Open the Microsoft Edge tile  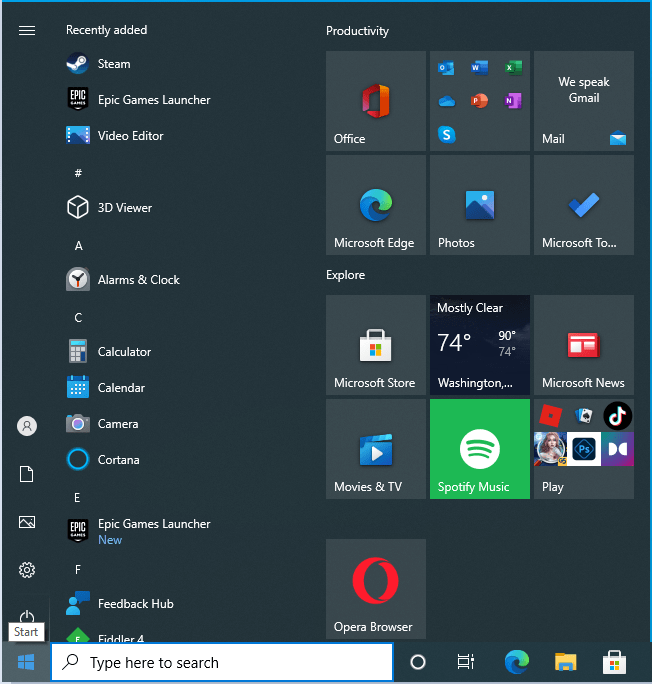pos(375,205)
